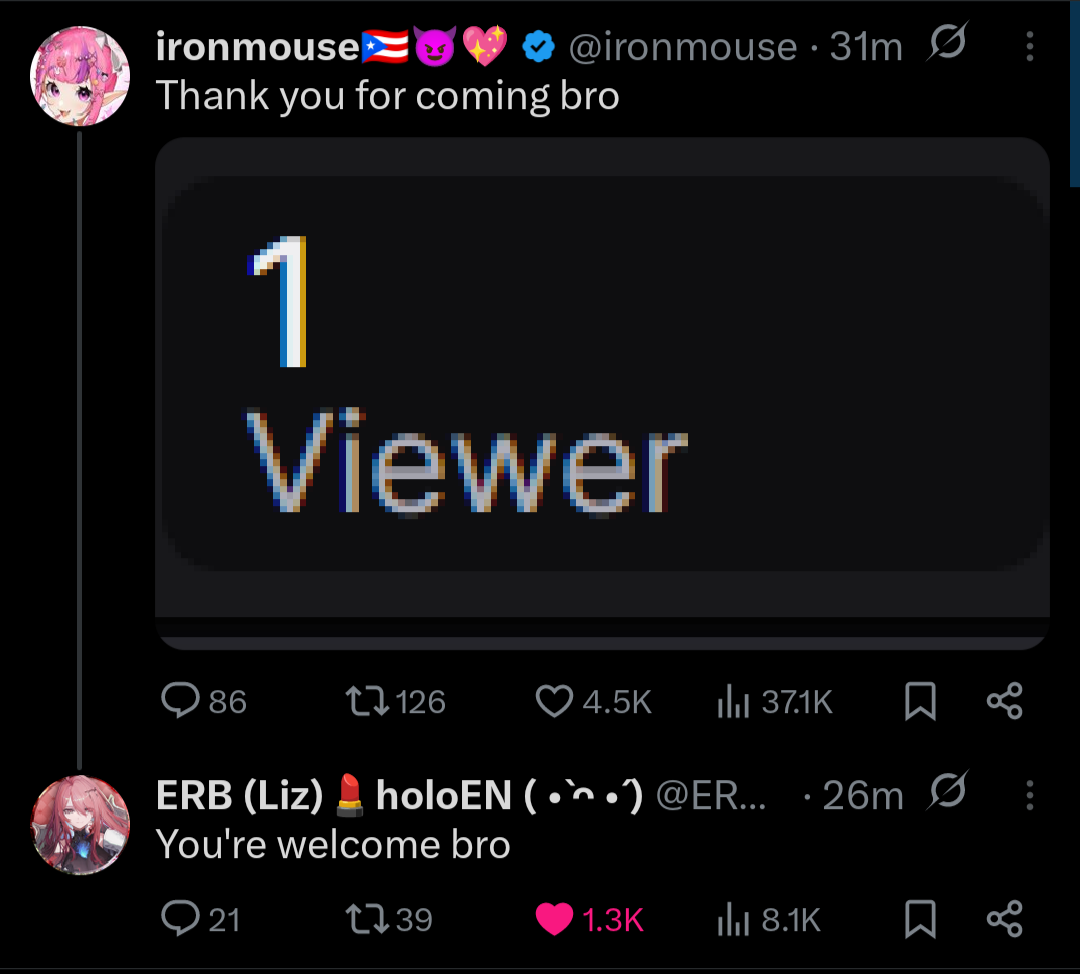Bookmark ERB's reply tweet
Image resolution: width=1080 pixels, height=974 pixels.
point(920,919)
